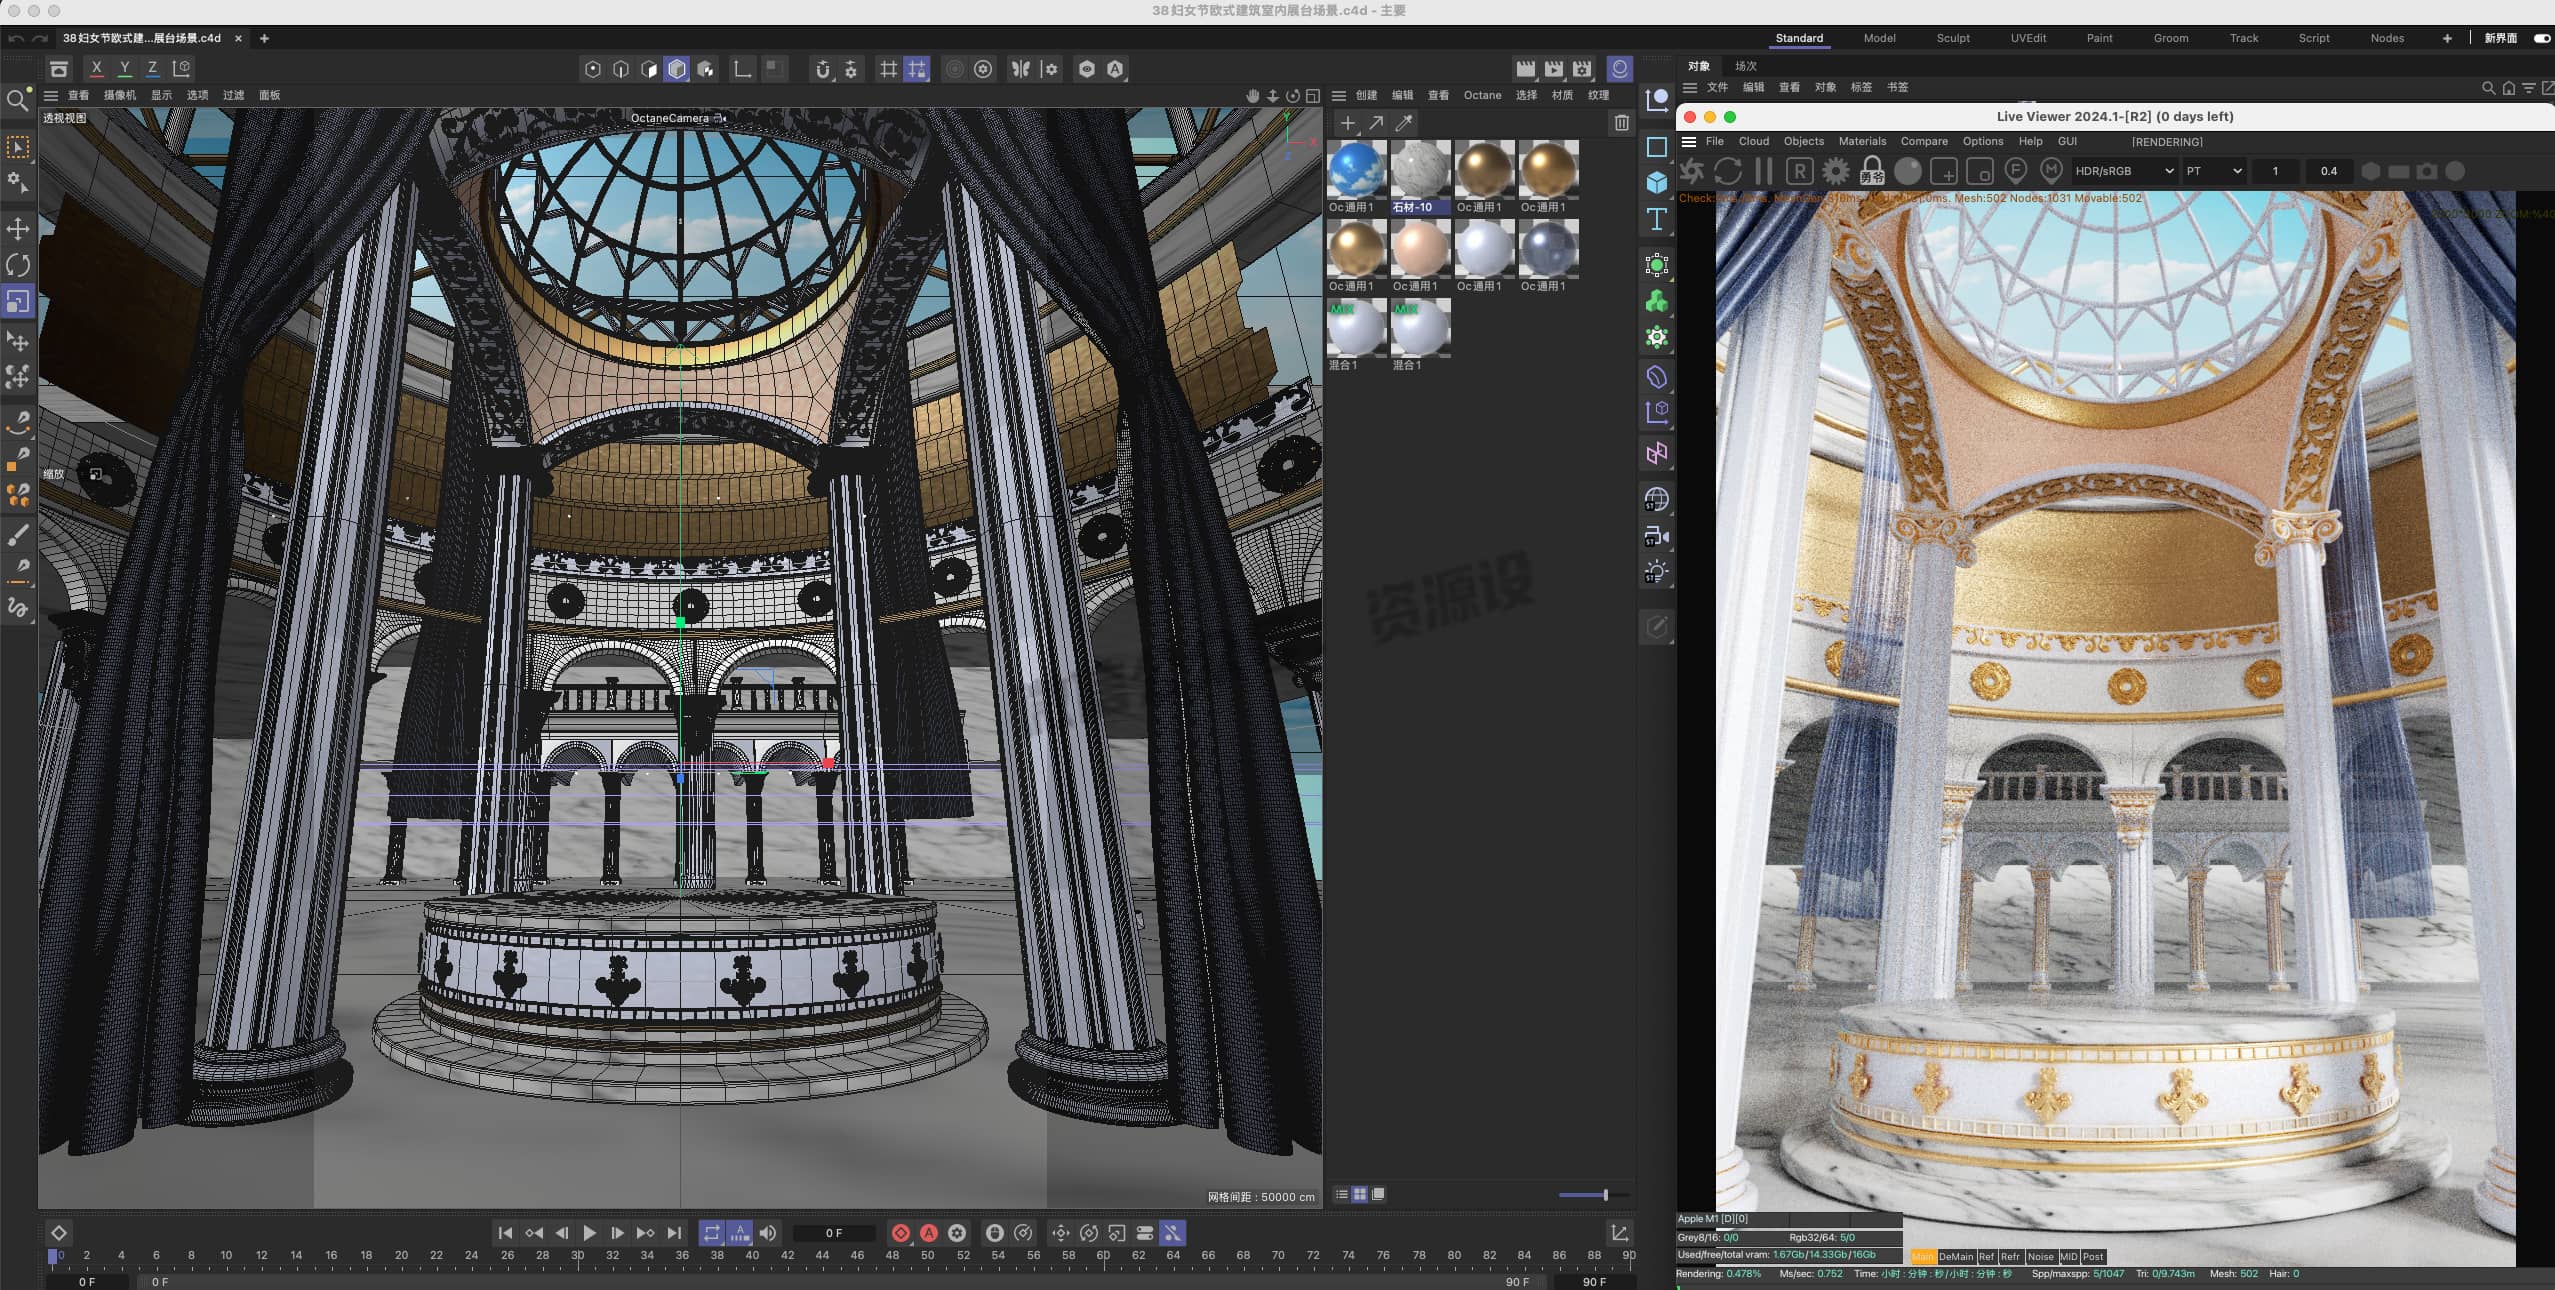The image size is (2555, 1290).
Task: Click frame 44 on timeline ruler
Action: pos(822,1255)
